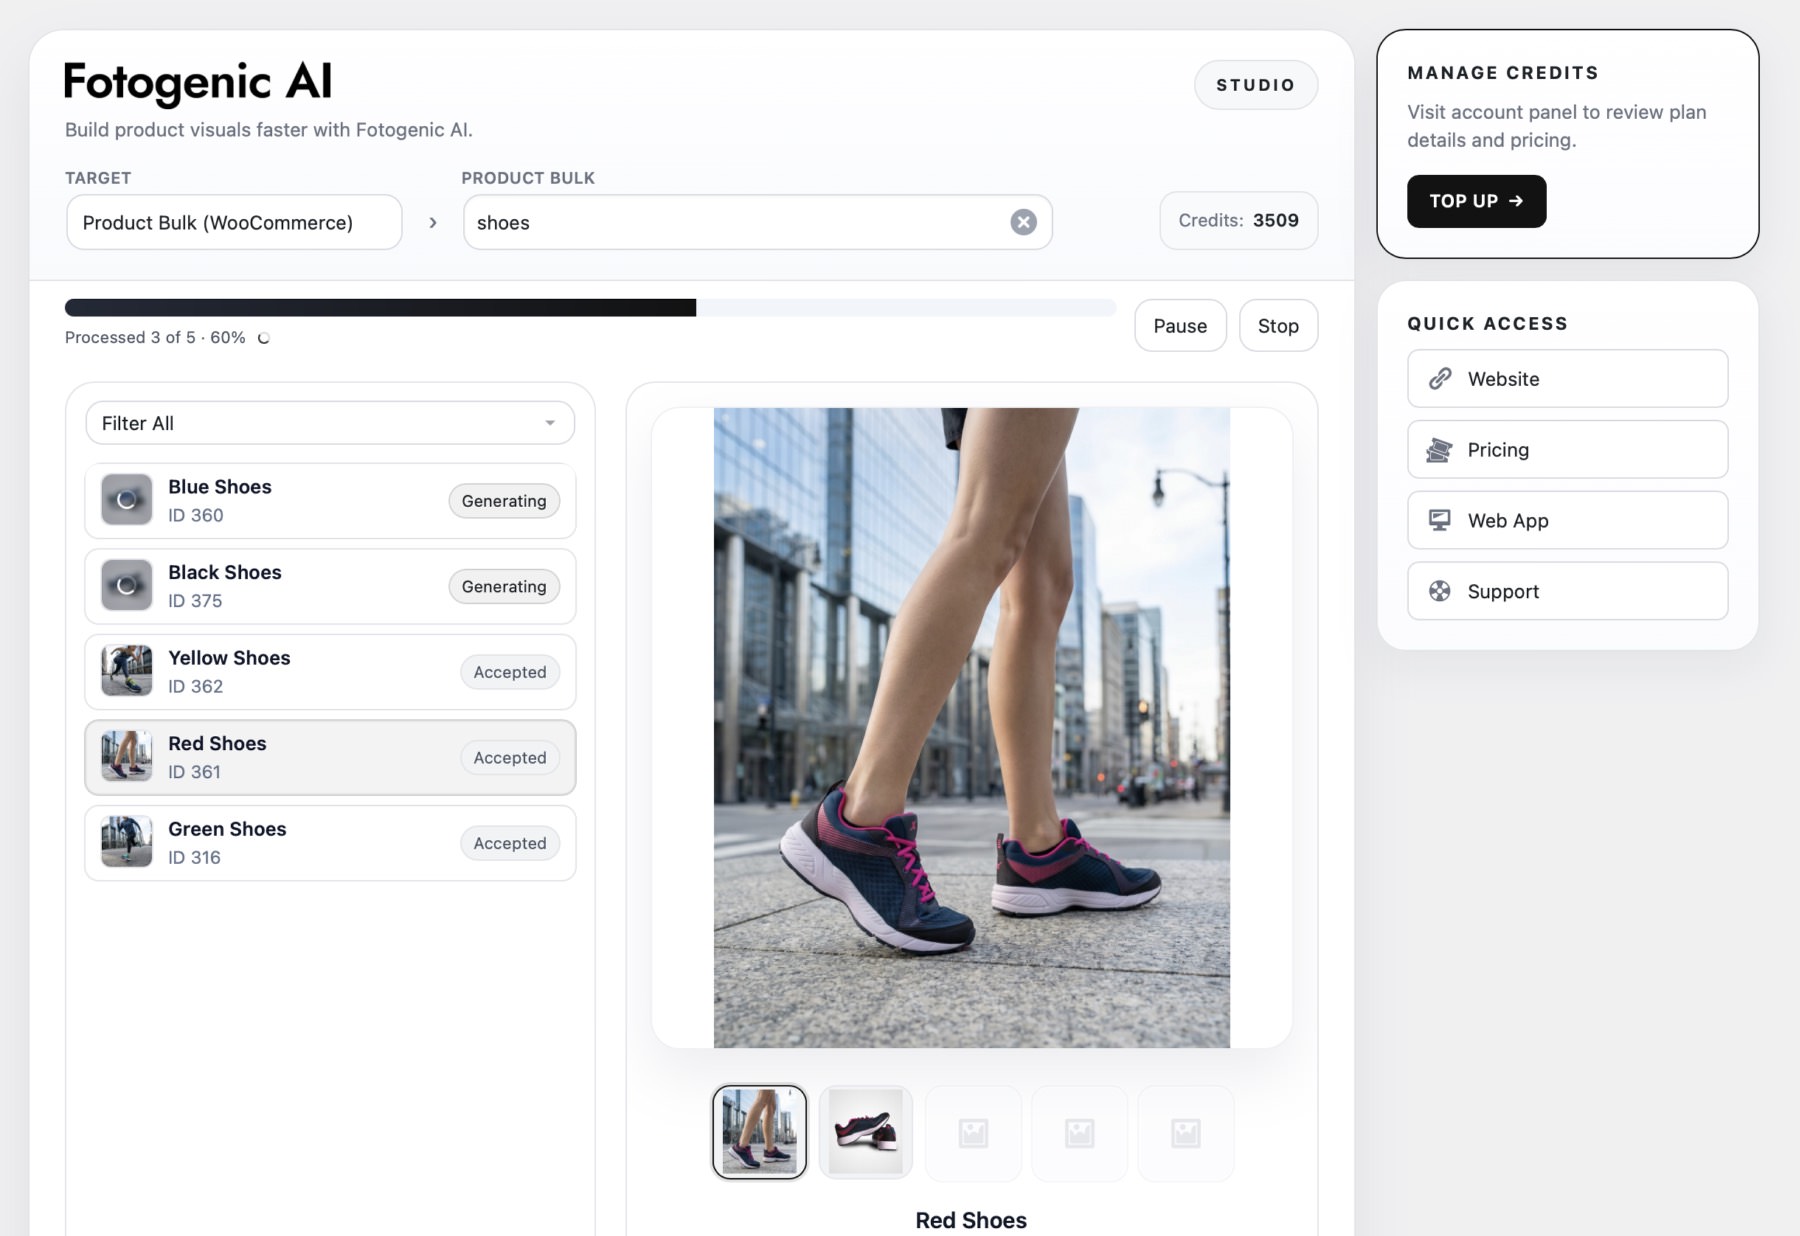Pause the bulk processing

click(x=1180, y=326)
